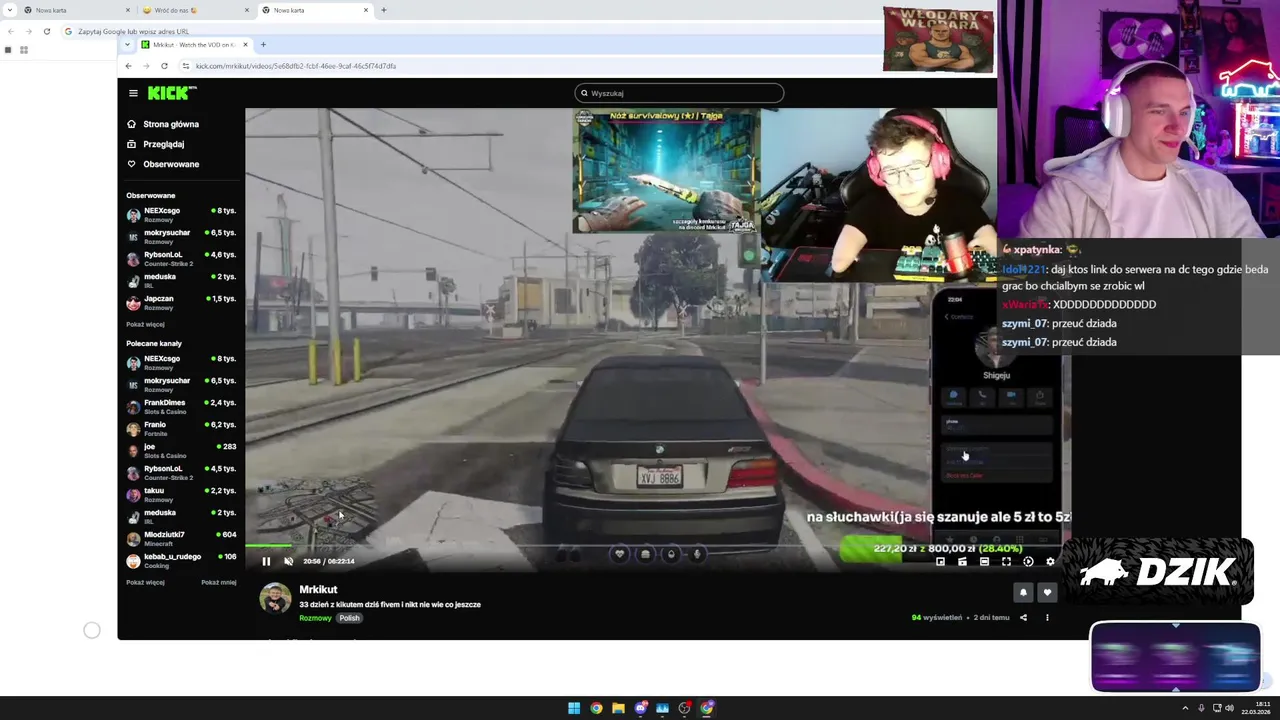Viewport: 1280px width, 720px height.
Task: Open Chrome from taskbar
Action: [x=596, y=708]
